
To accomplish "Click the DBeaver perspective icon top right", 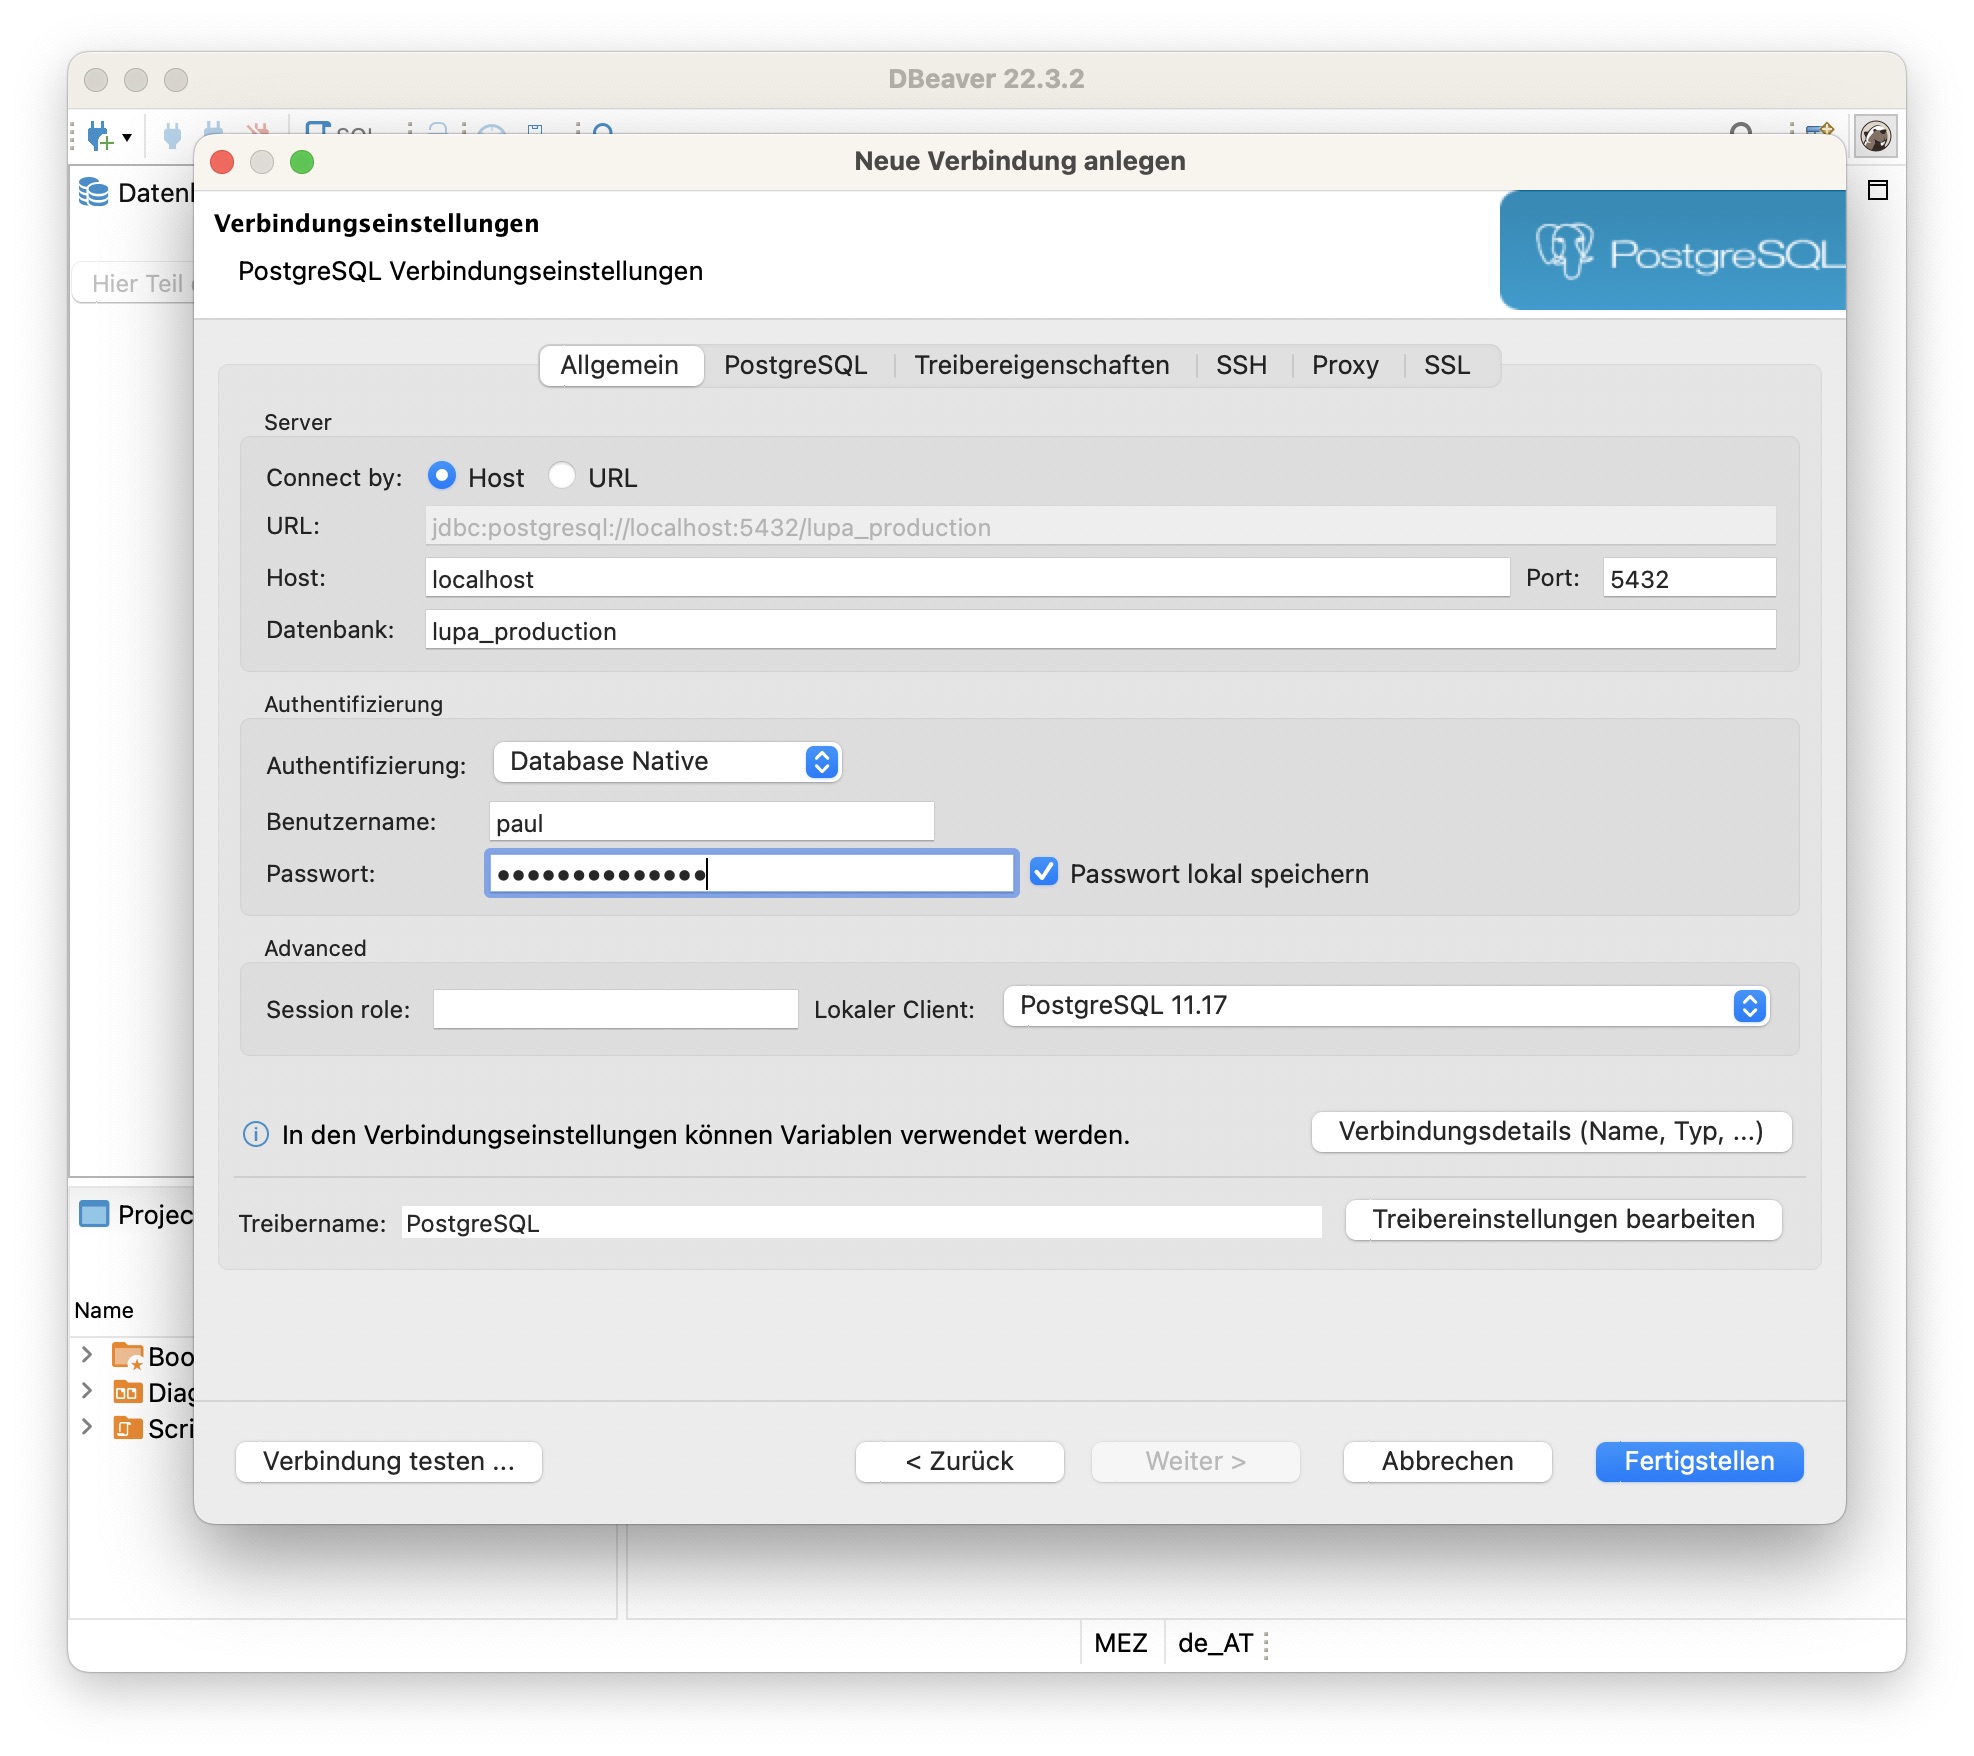I will 1875,136.
